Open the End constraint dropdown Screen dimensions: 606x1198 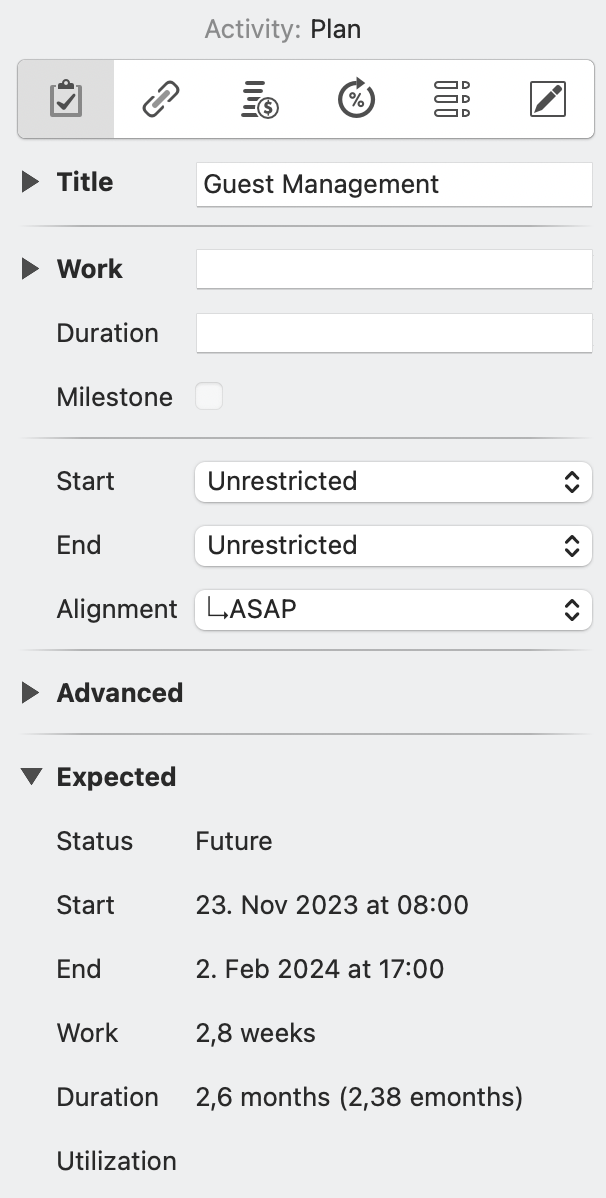click(393, 545)
